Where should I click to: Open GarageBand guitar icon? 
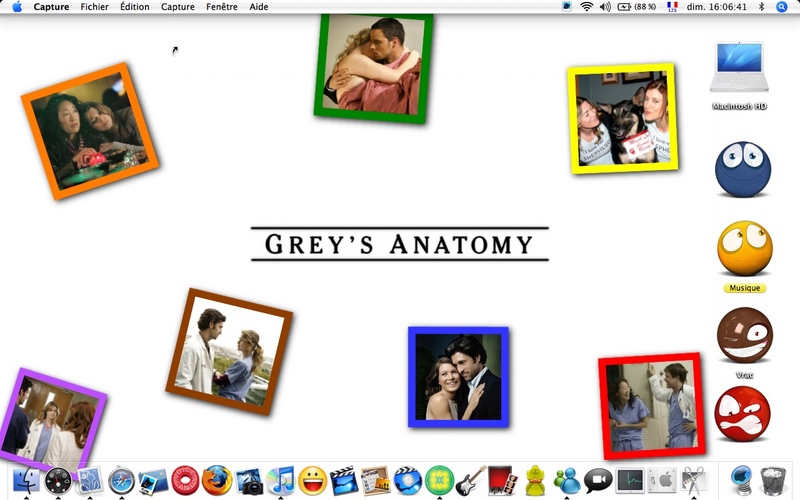(x=470, y=481)
